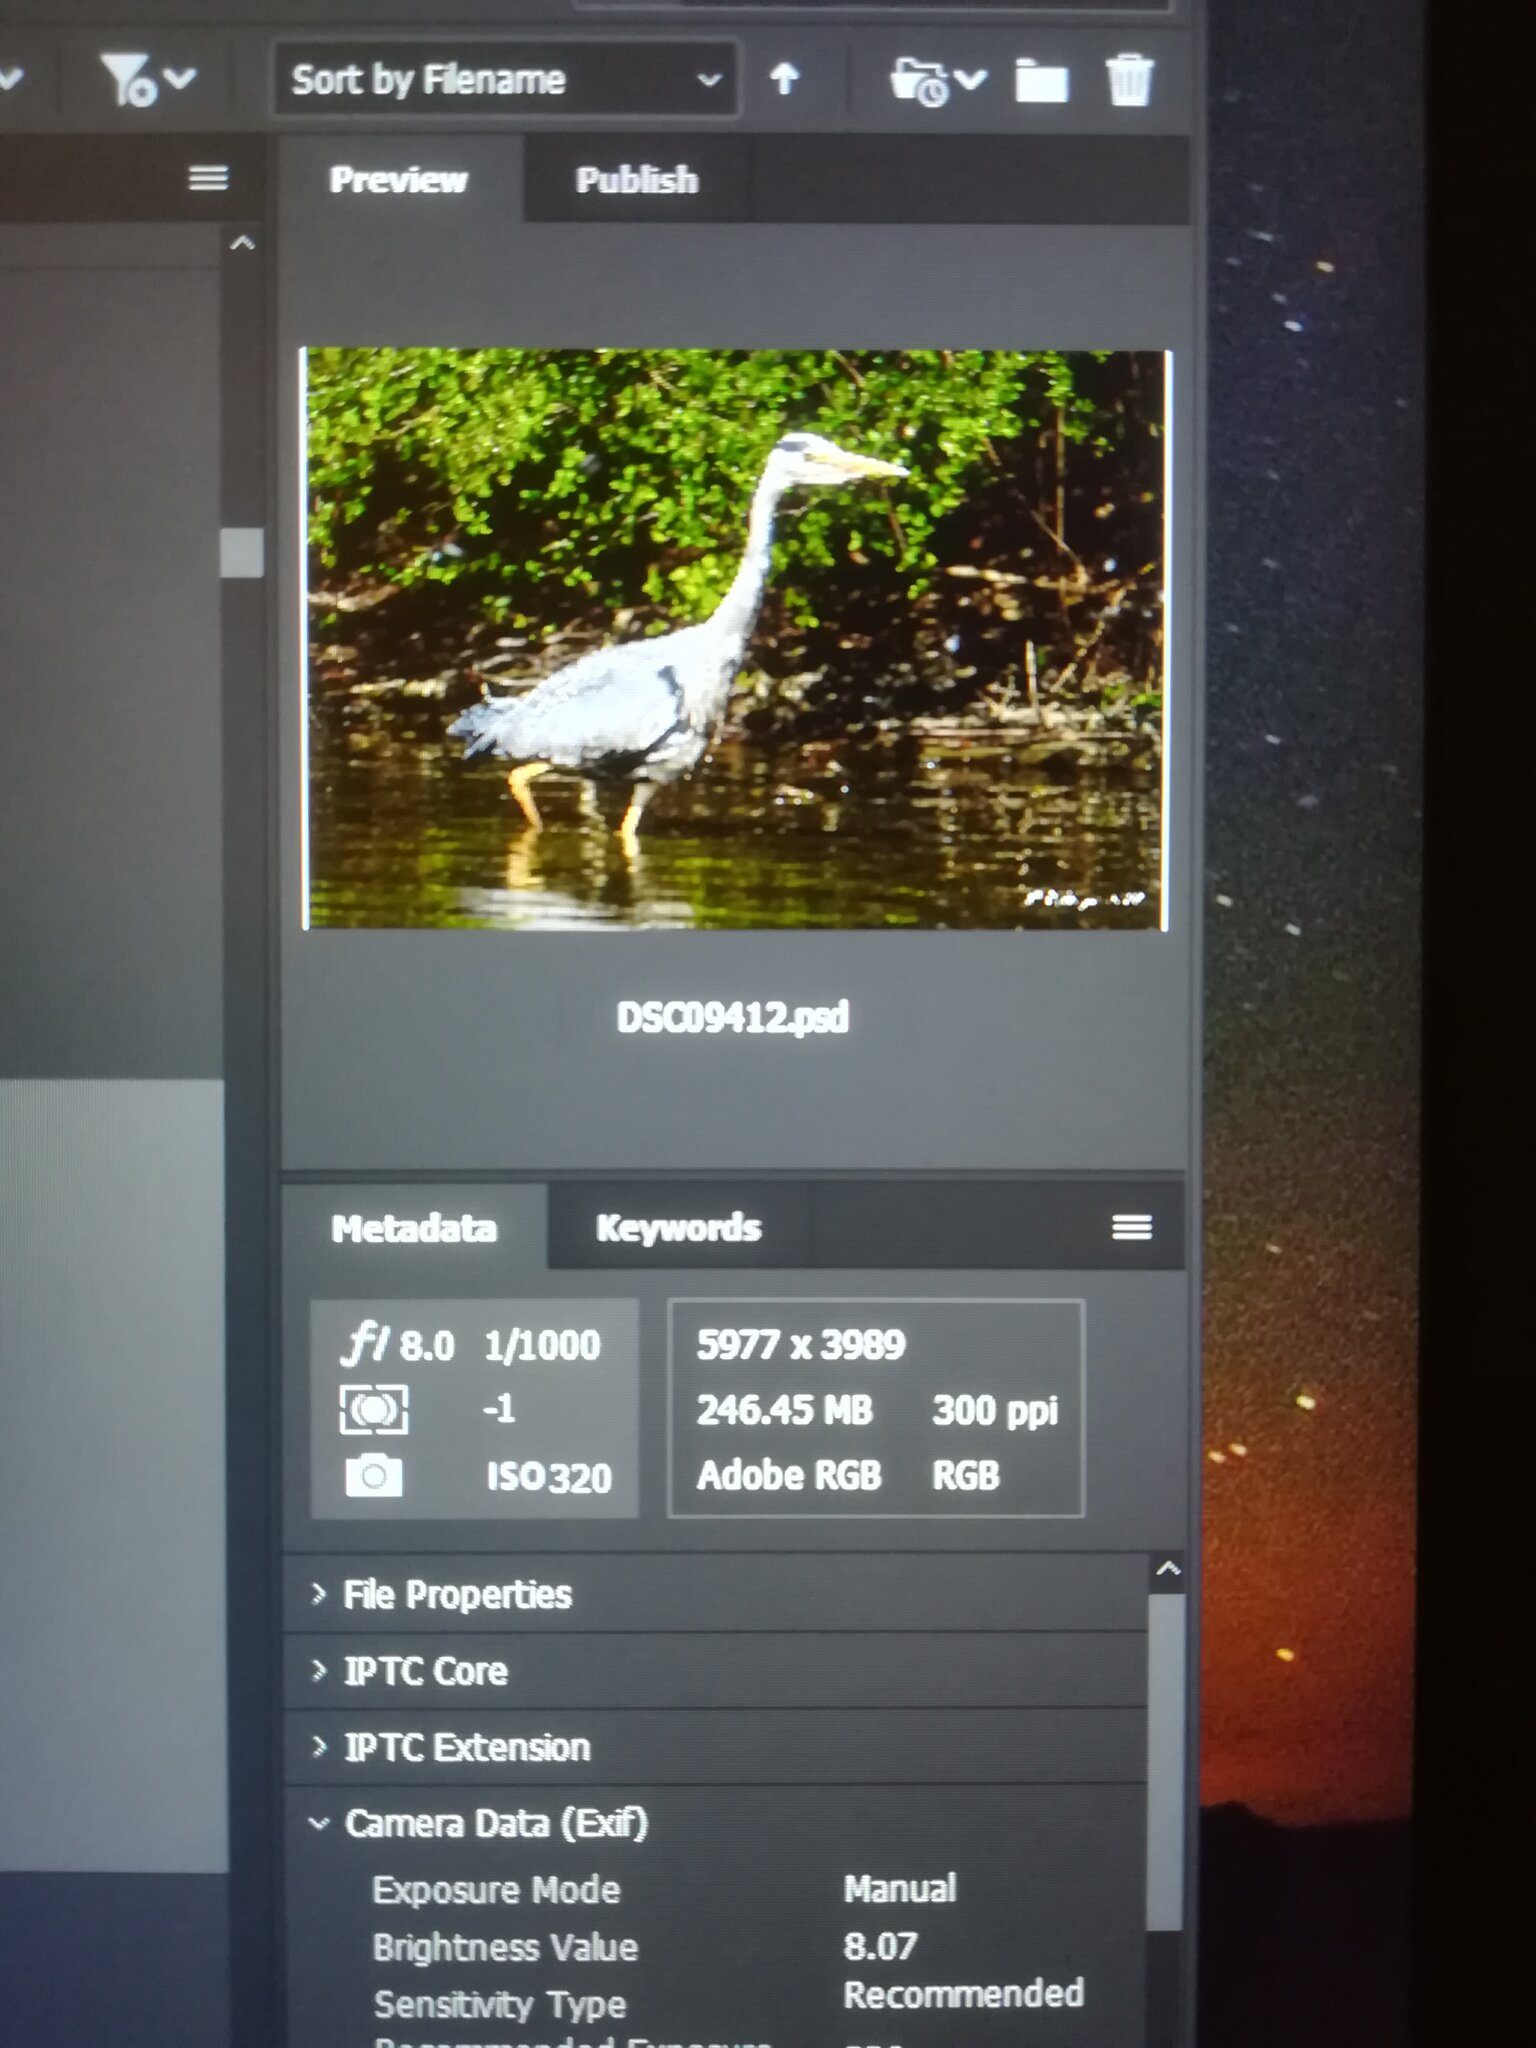The height and width of the screenshot is (2048, 1536).
Task: Delete item using the trash icon
Action: (x=1129, y=81)
